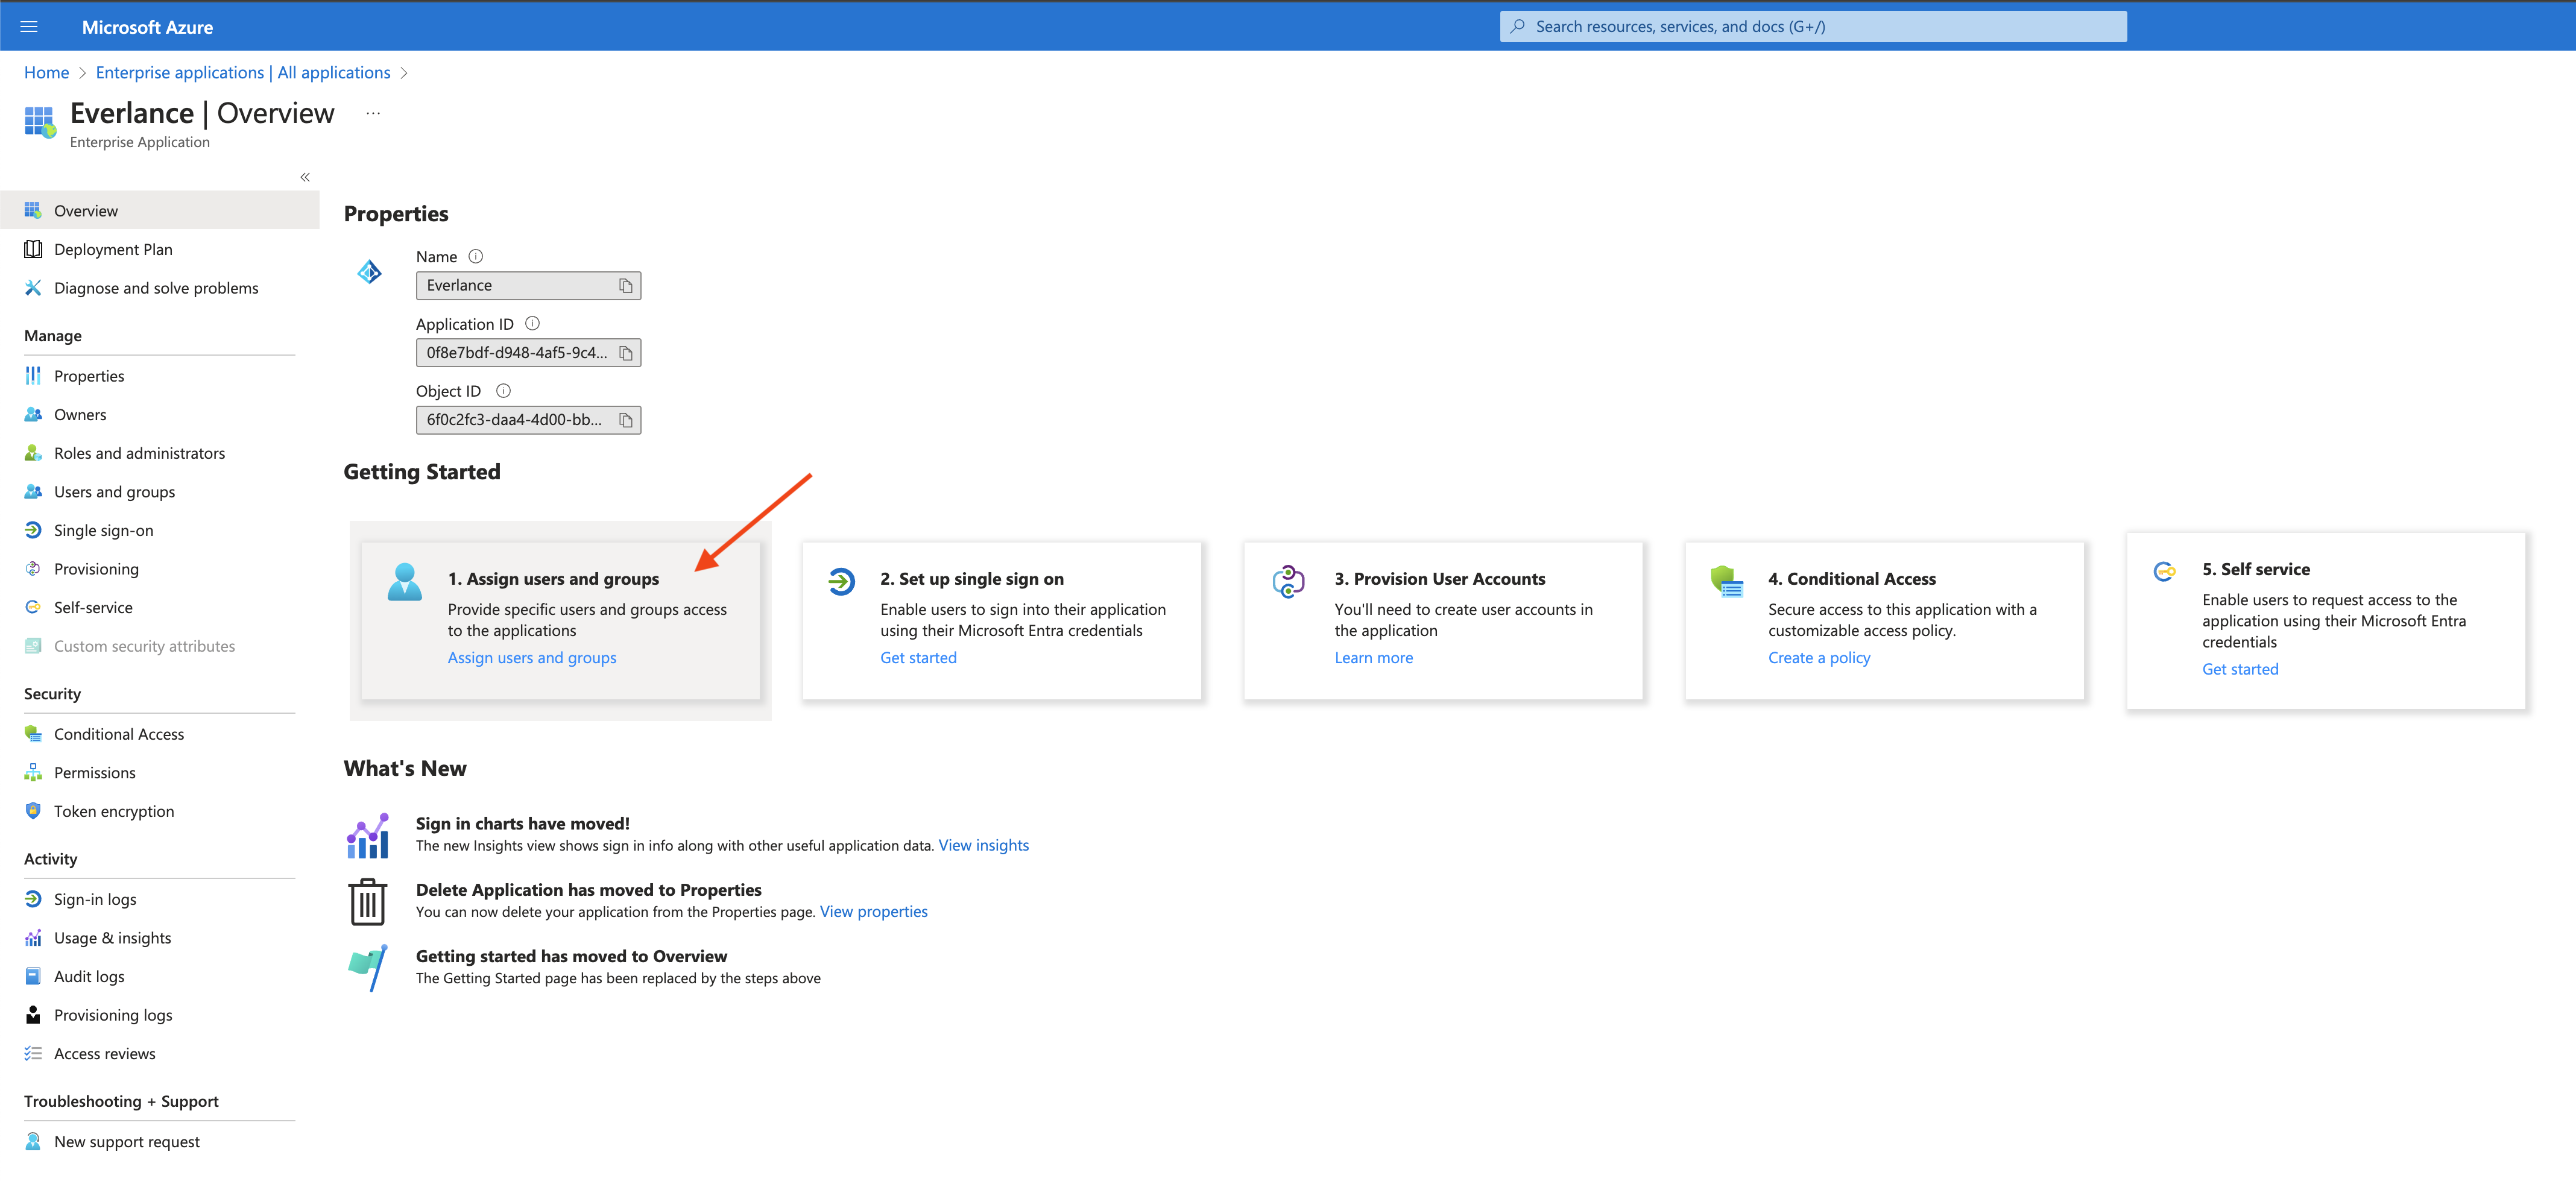Click the person icon on Assign users card
This screenshot has width=2576, height=1184.
pos(405,582)
